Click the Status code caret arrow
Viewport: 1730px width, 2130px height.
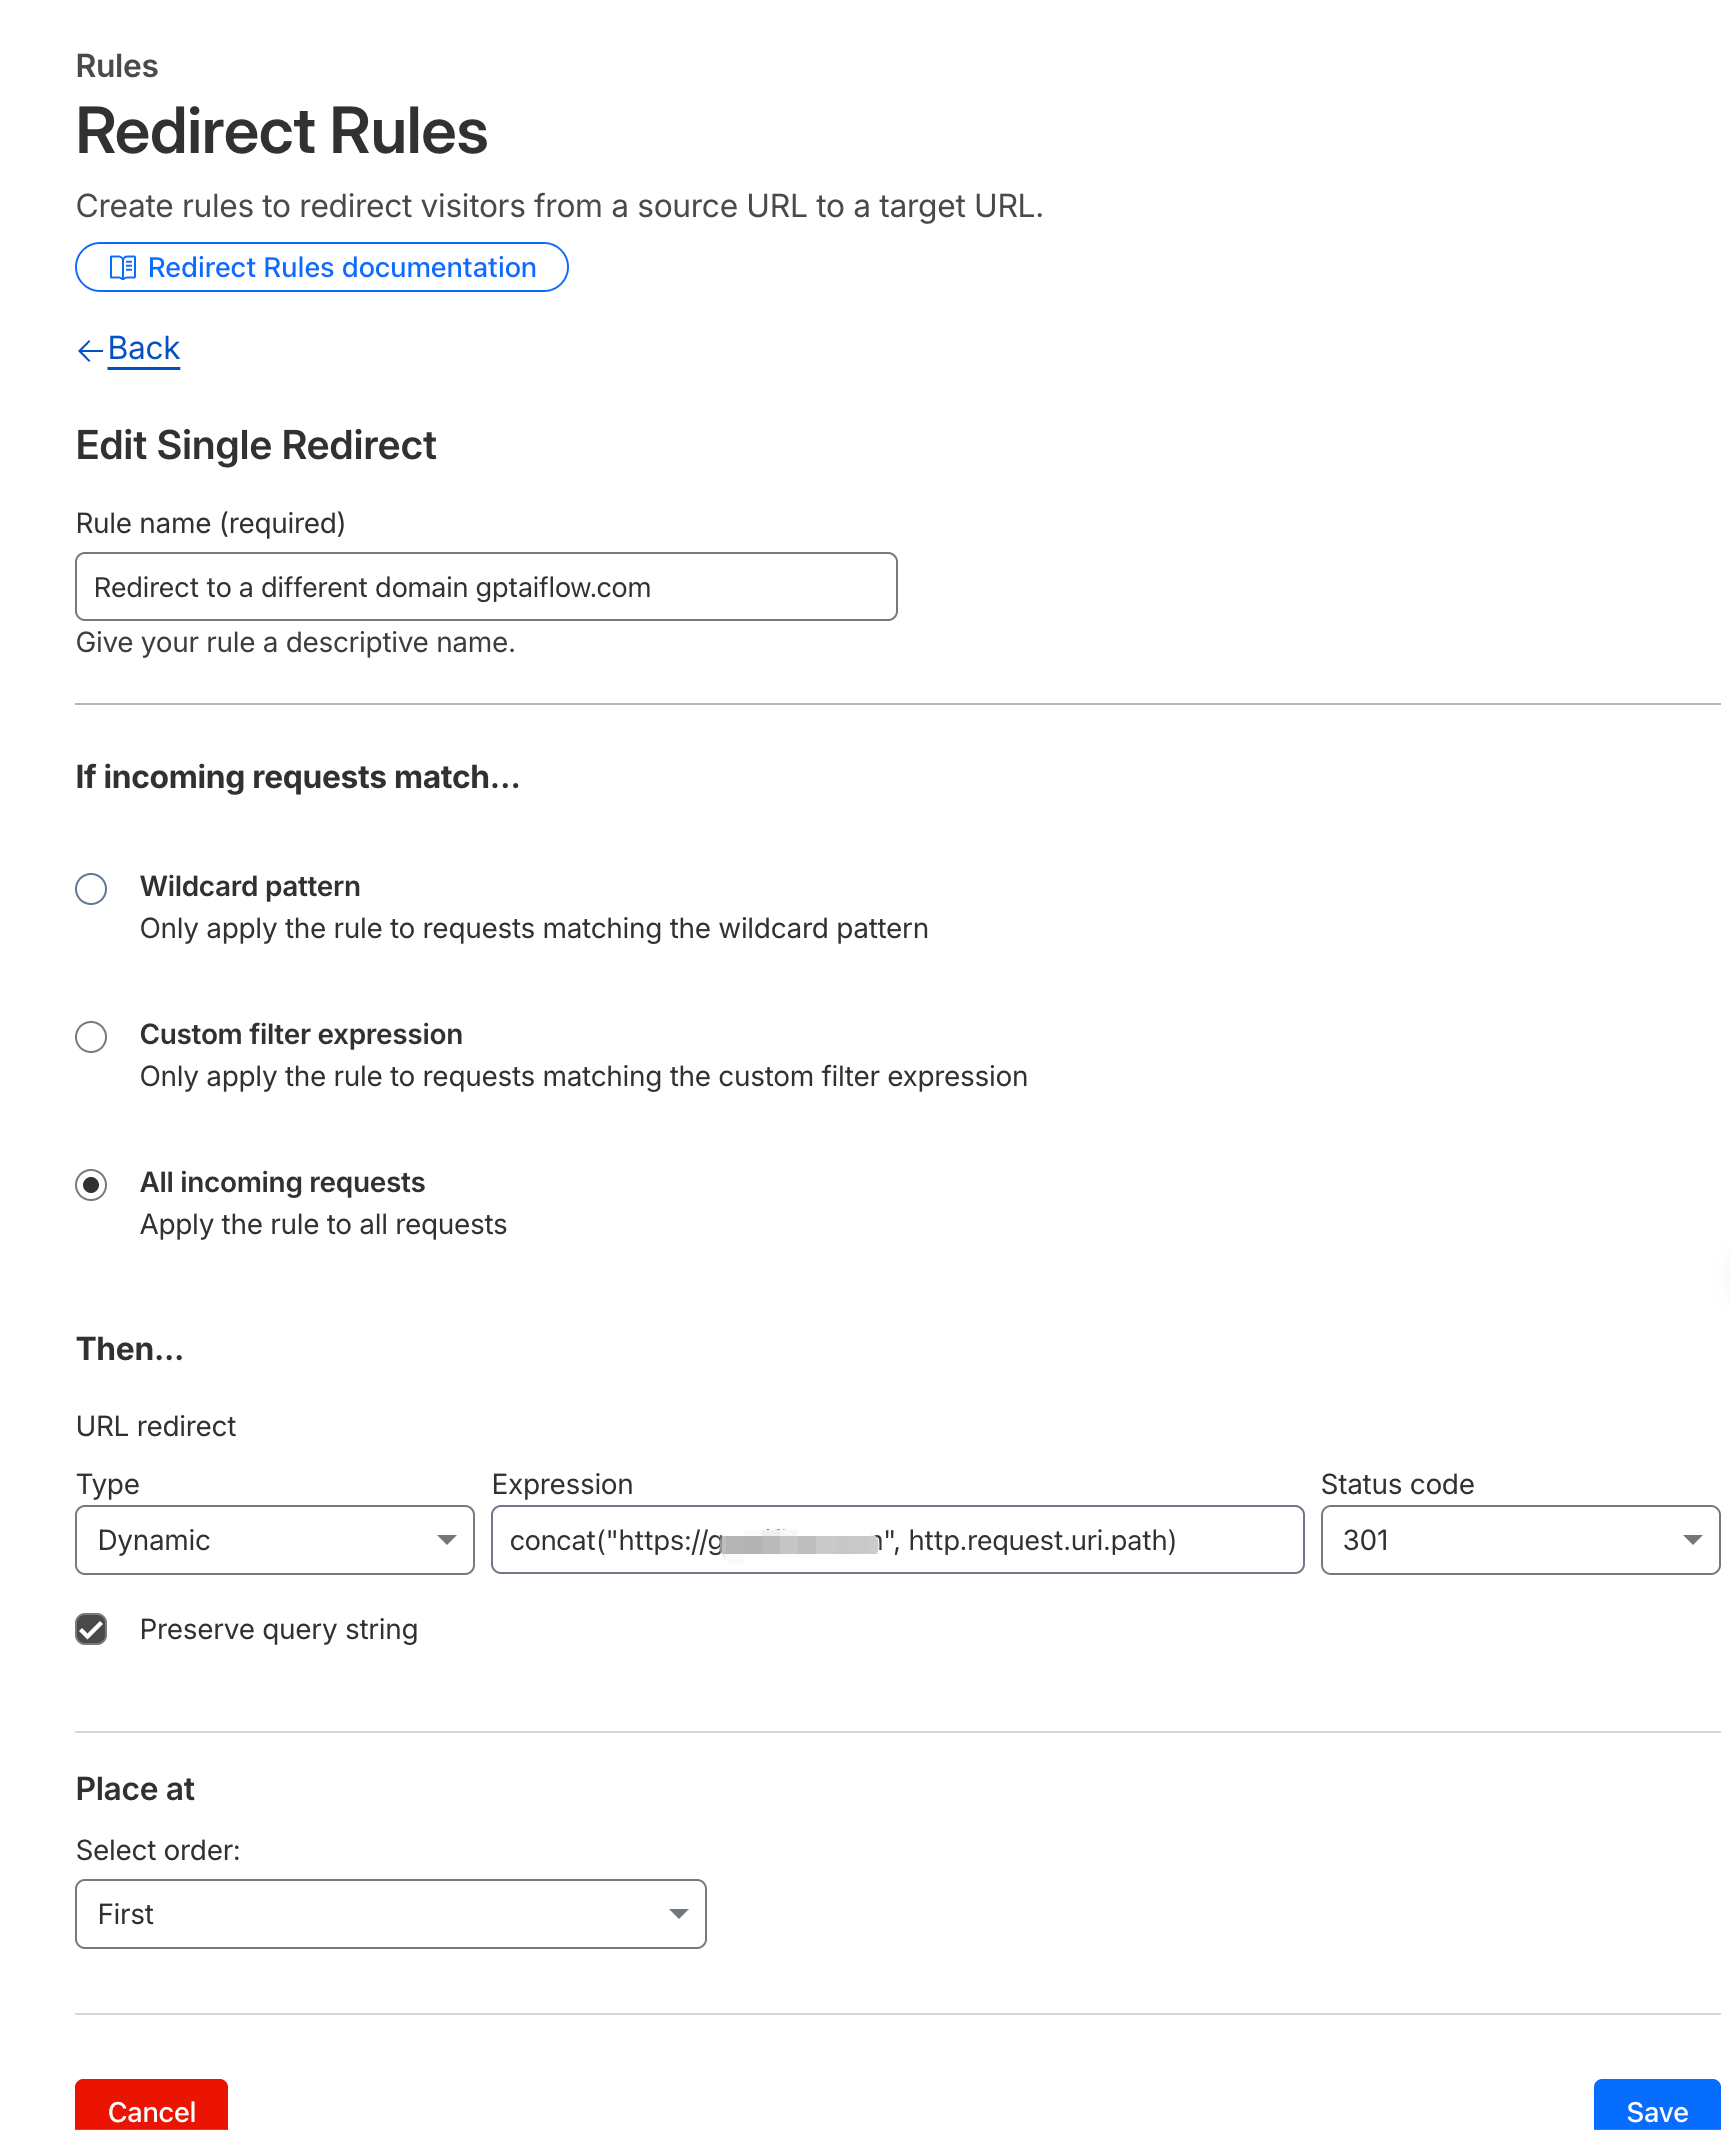click(x=1692, y=1540)
